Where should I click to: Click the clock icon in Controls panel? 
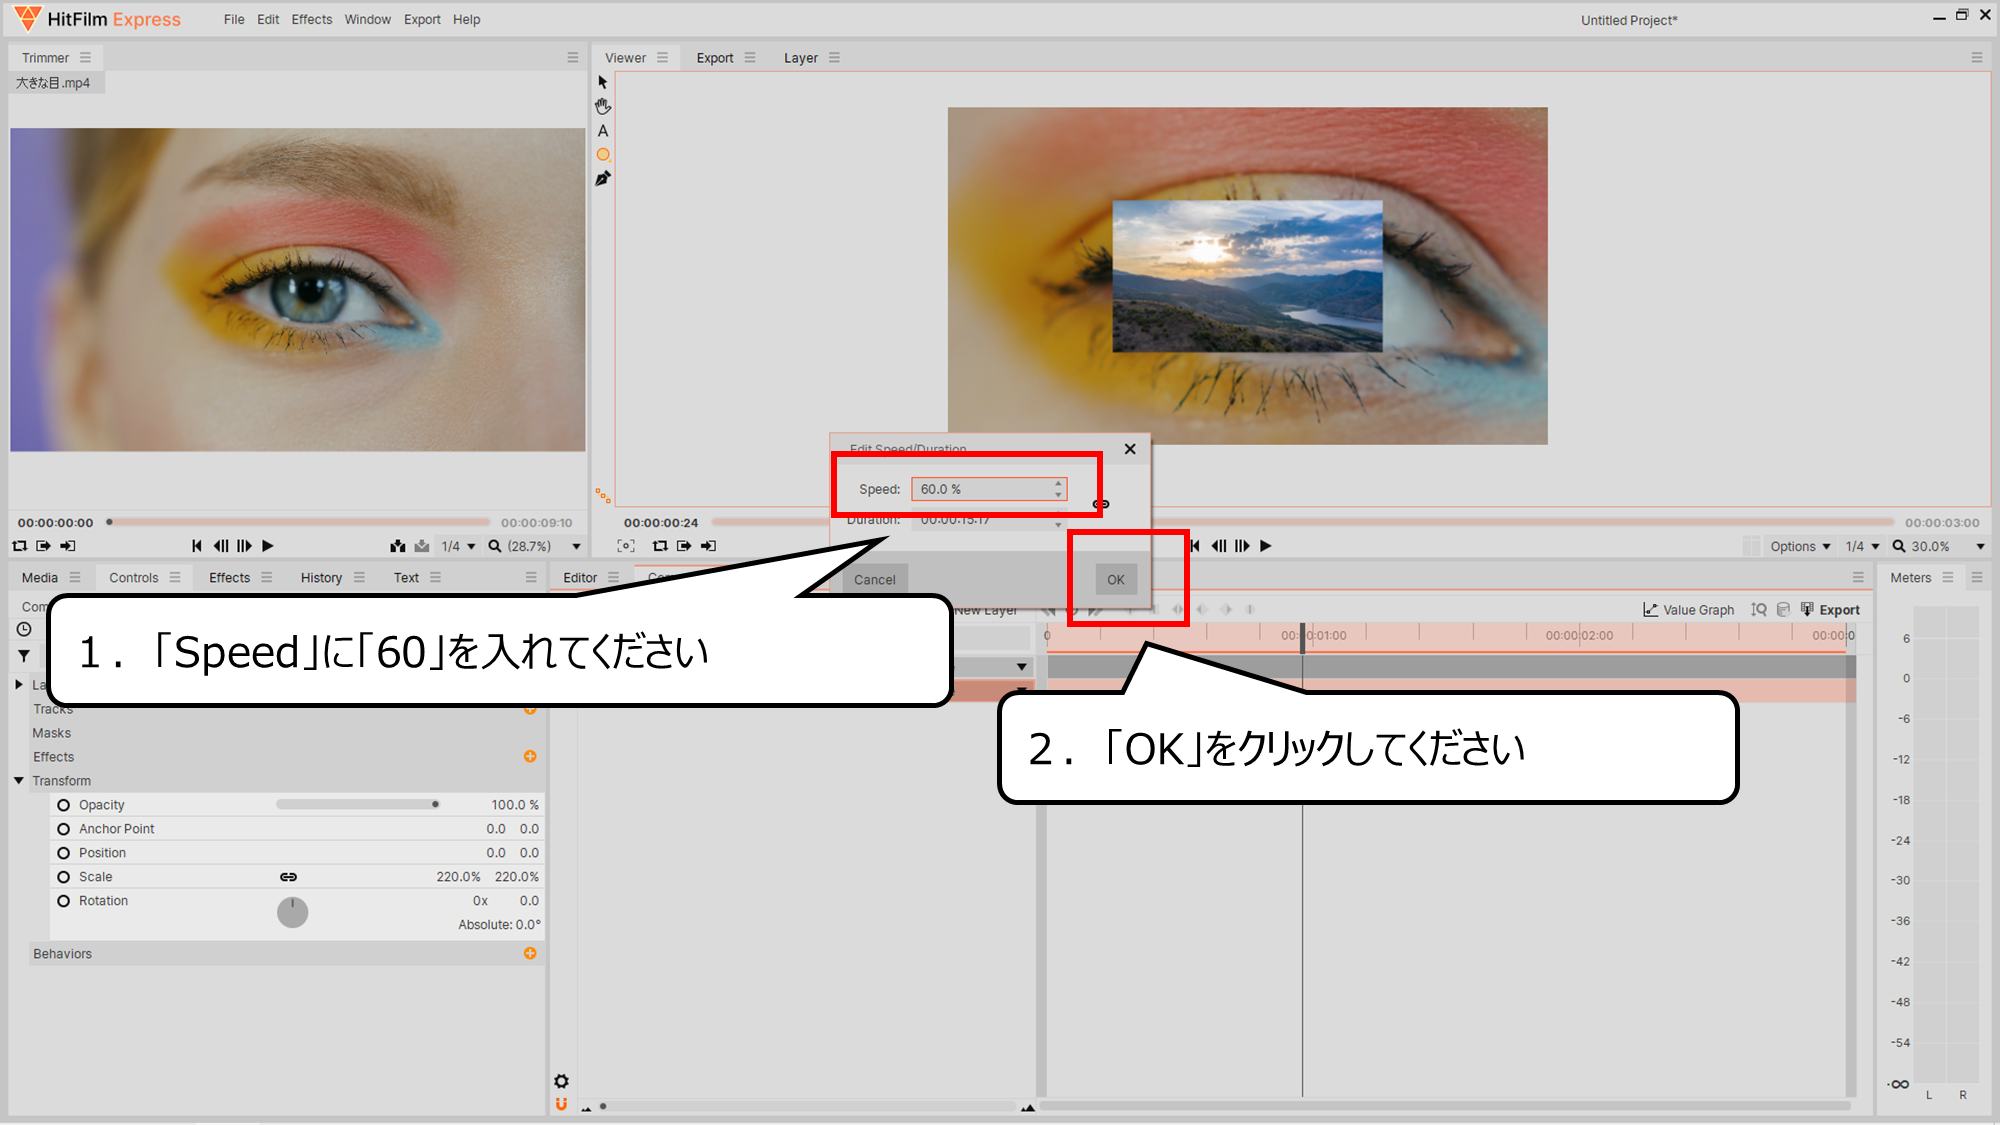(24, 629)
